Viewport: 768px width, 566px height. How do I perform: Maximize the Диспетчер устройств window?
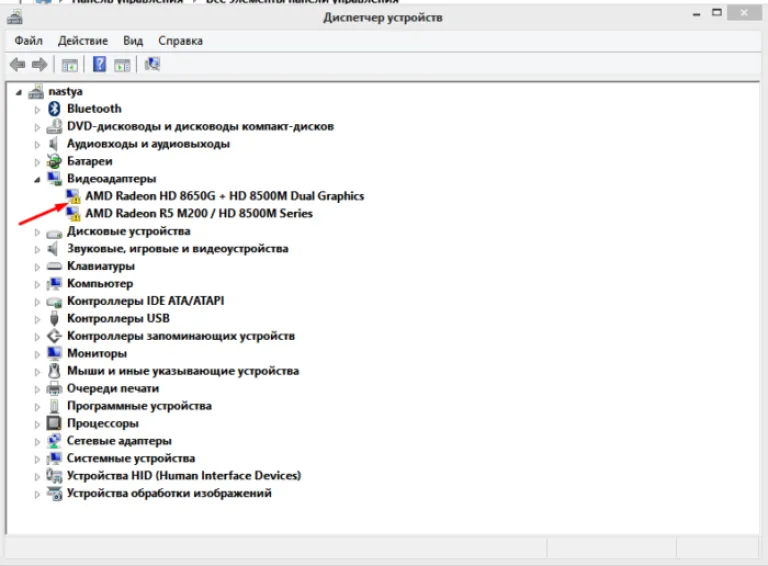pos(717,13)
